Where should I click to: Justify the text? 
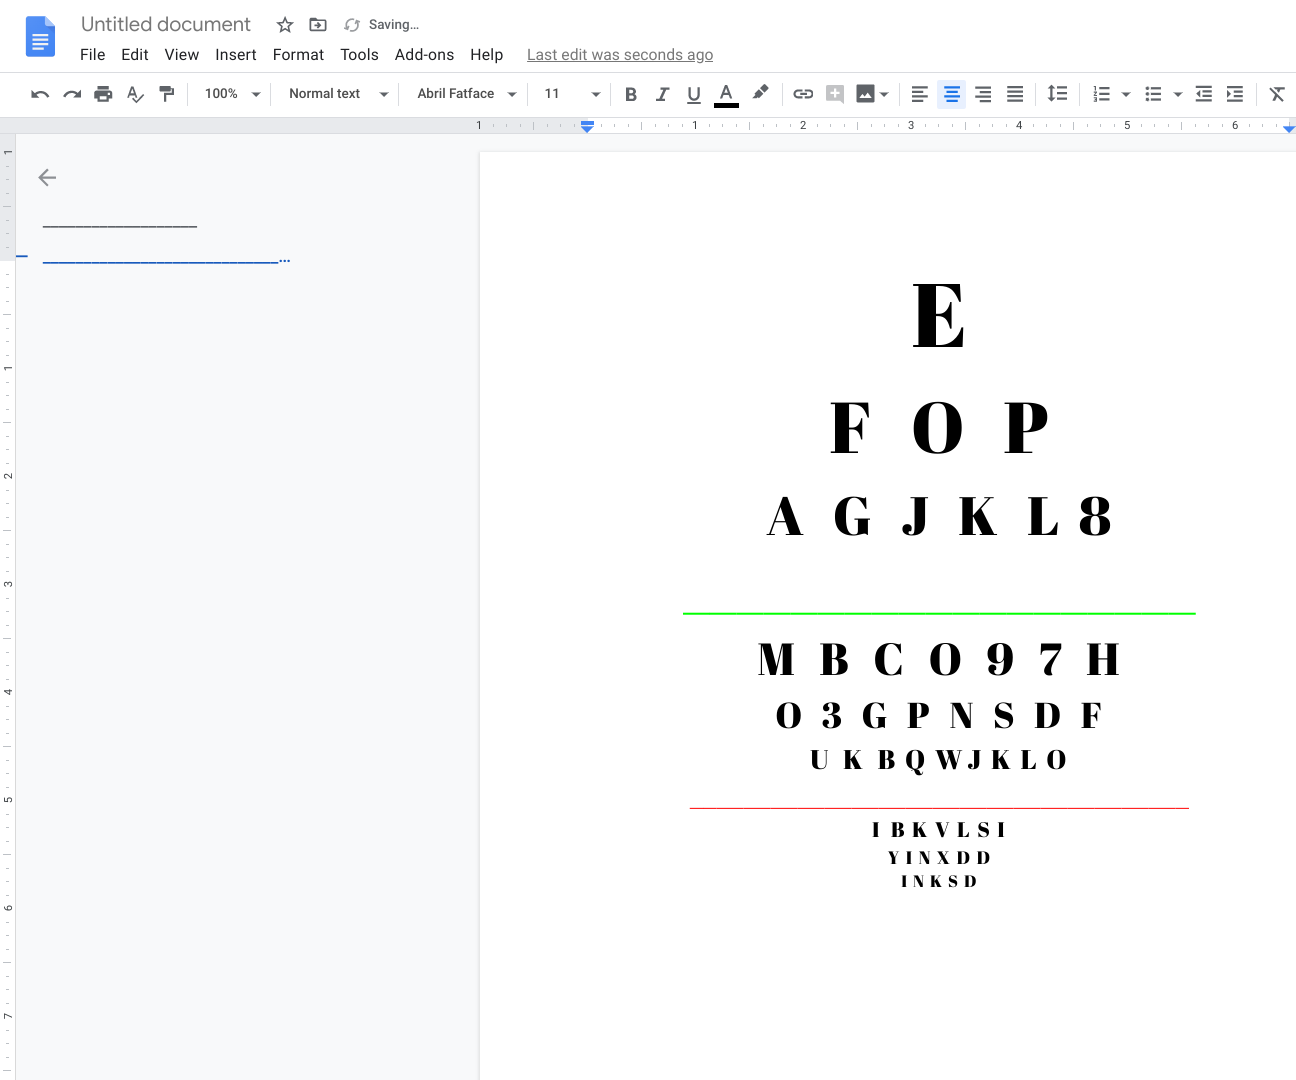(1015, 94)
